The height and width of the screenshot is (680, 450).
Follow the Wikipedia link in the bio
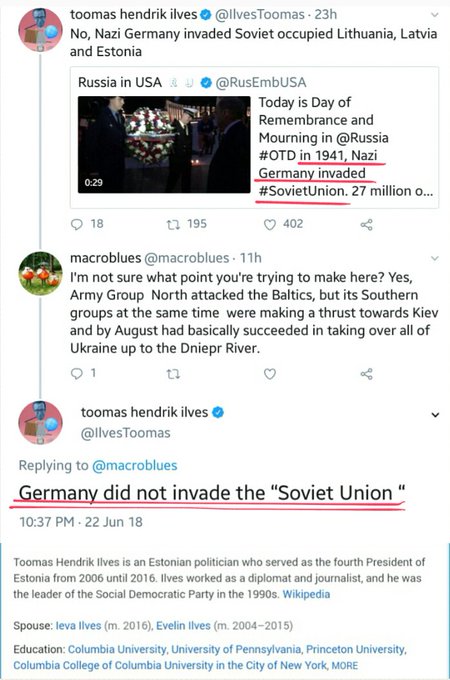coord(306,594)
